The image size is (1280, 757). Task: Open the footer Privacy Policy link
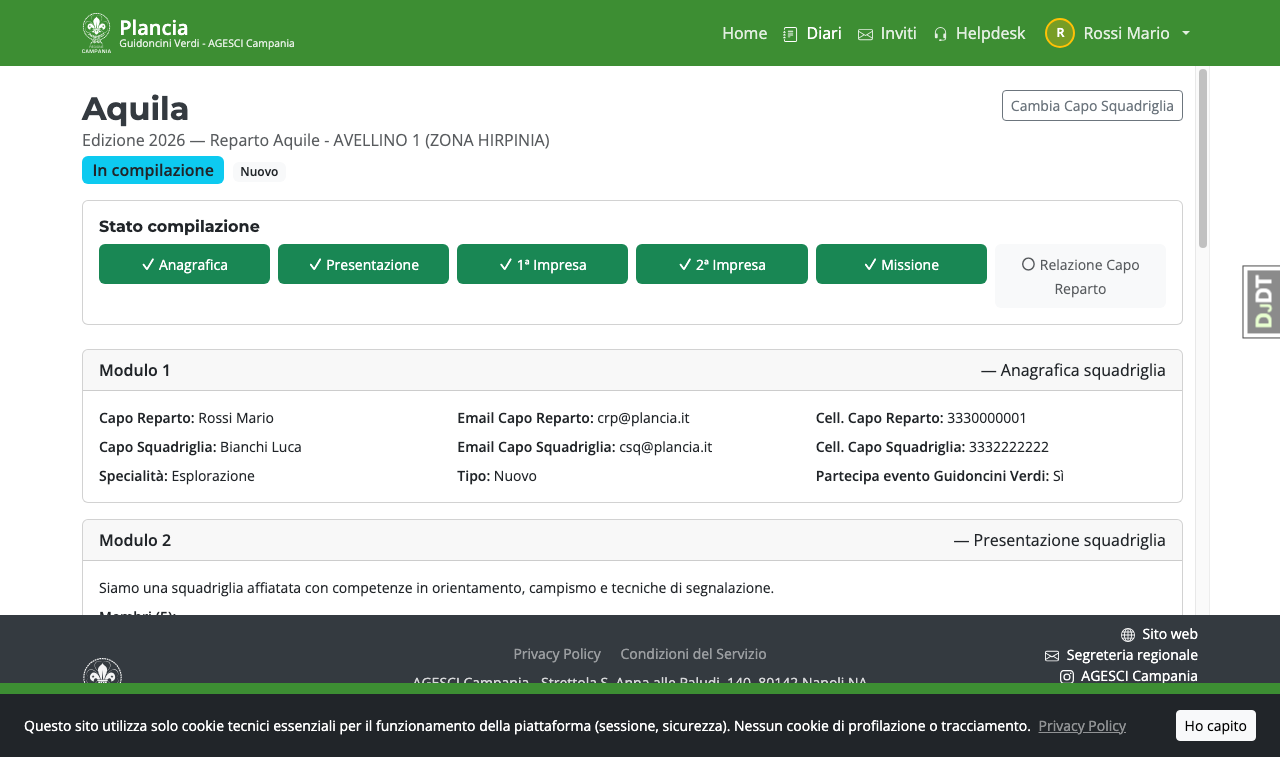click(557, 654)
